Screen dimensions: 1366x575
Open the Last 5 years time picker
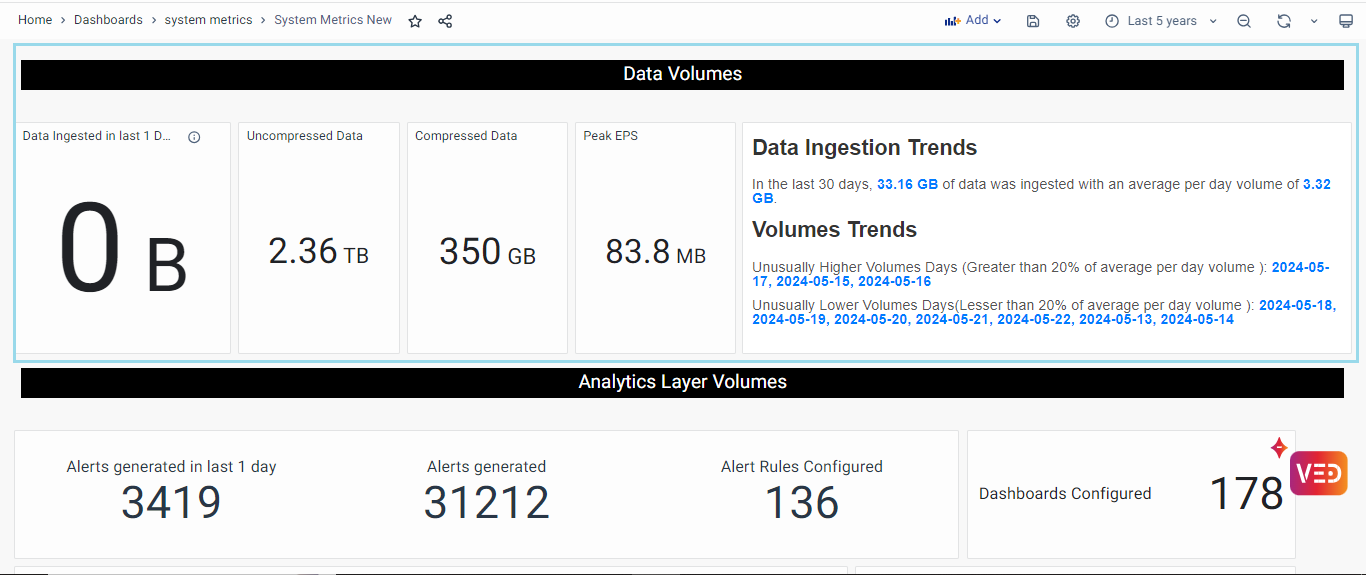click(x=1161, y=21)
